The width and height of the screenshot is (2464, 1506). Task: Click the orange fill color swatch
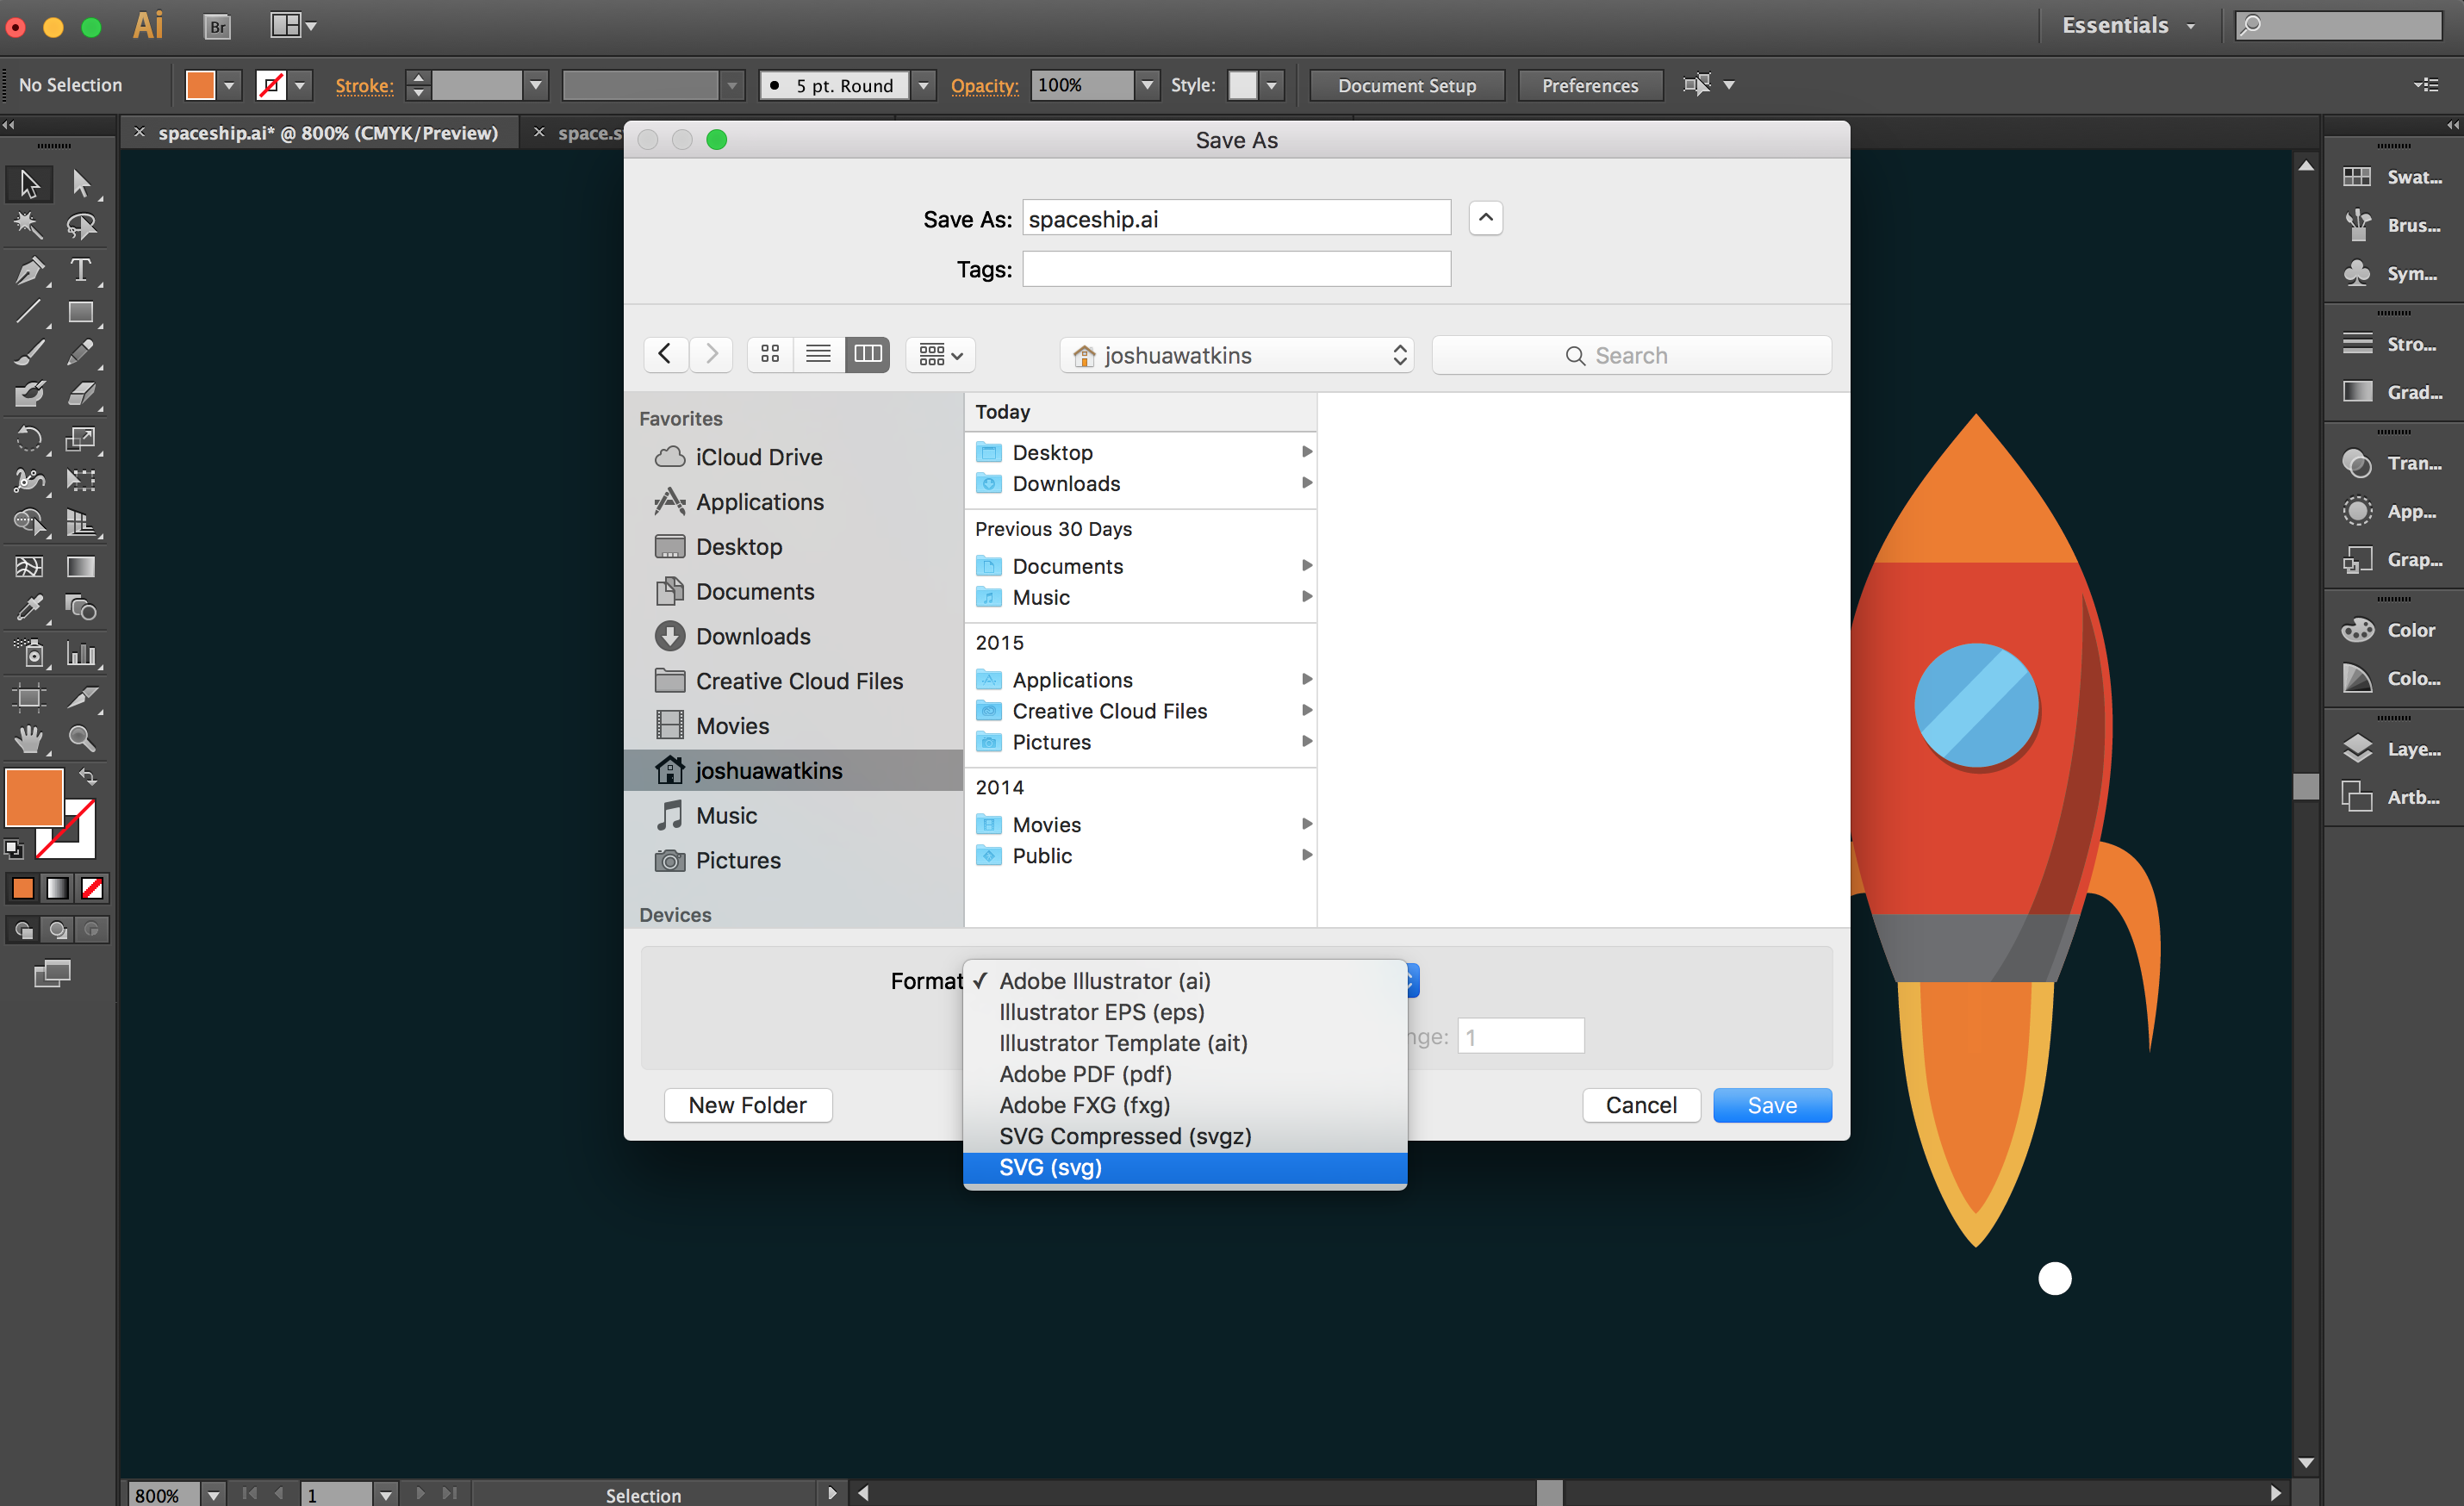coord(199,85)
